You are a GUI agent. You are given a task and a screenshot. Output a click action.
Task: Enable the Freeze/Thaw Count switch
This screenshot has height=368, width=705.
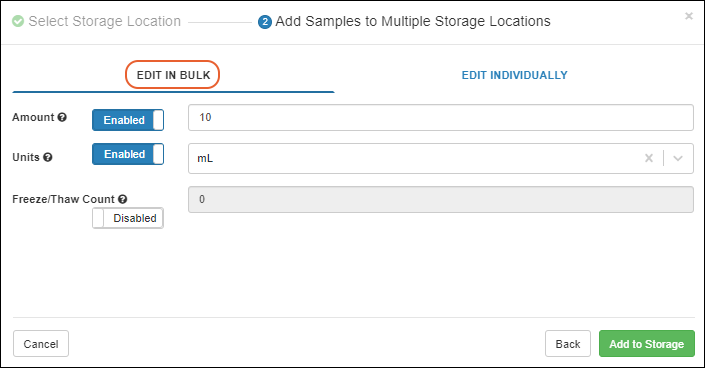tap(128, 218)
